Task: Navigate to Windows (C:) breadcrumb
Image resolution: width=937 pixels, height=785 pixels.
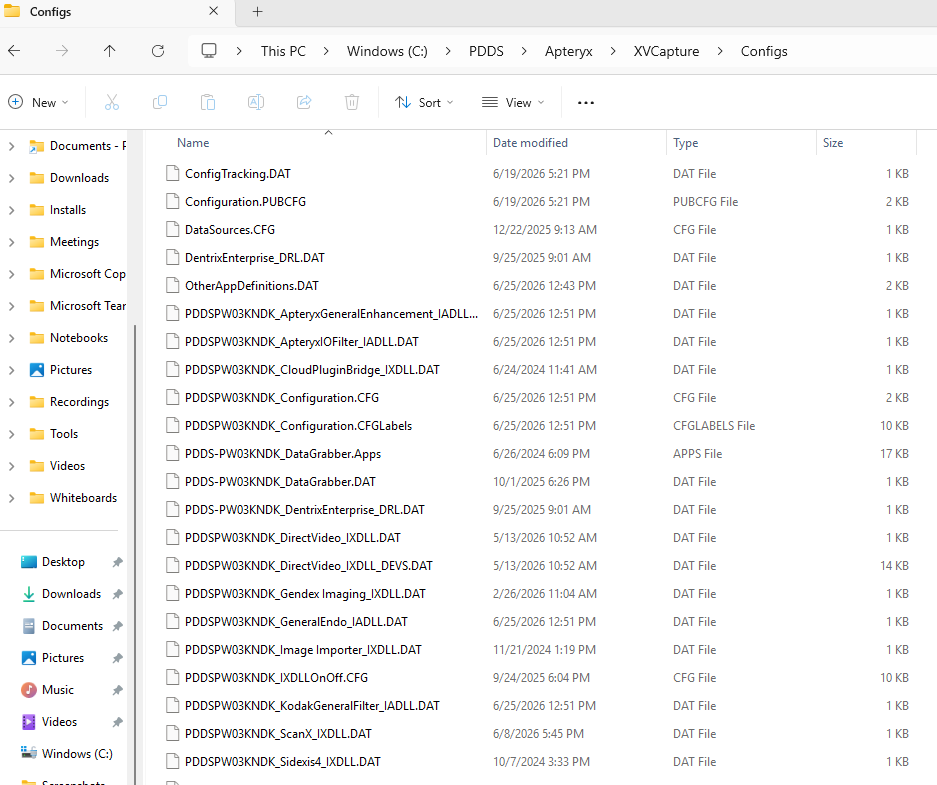Action: click(x=387, y=51)
